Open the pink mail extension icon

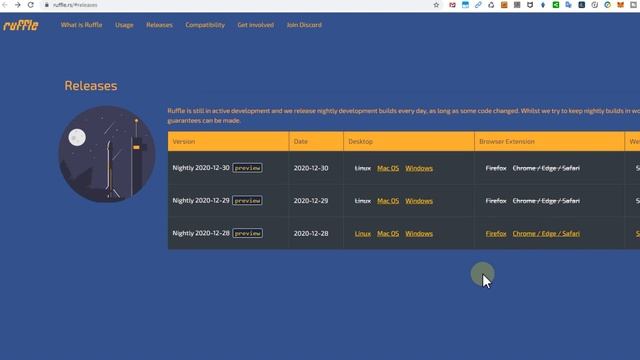click(x=452, y=5)
